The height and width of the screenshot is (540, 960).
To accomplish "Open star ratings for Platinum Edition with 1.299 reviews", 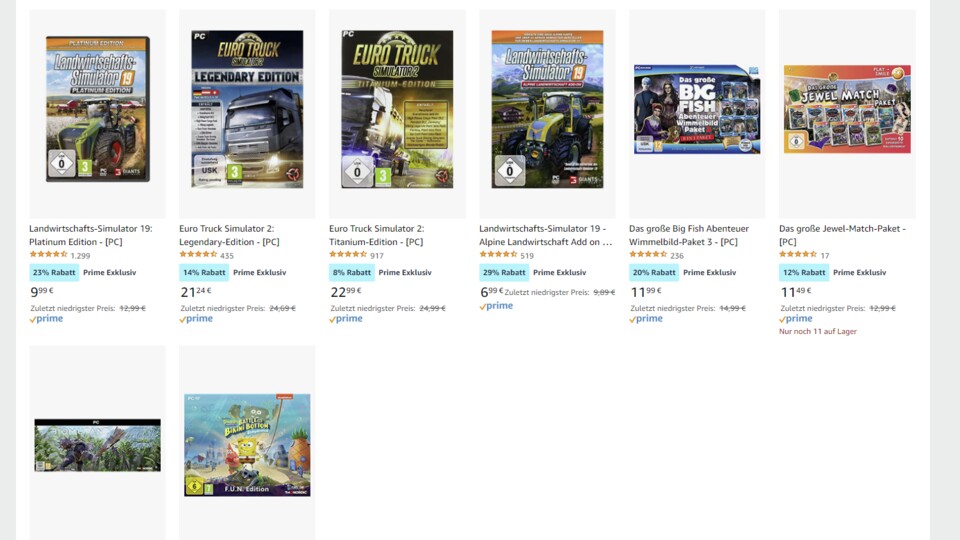I will pyautogui.click(x=48, y=255).
